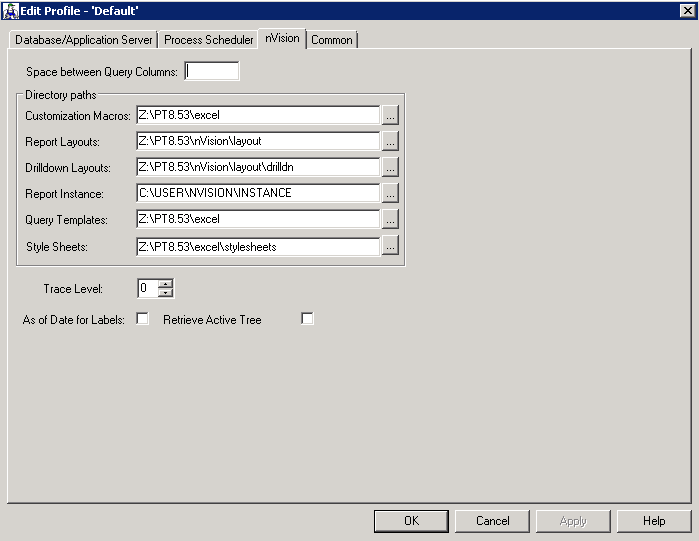Click the Drilldown Layouts path field

[x=258, y=167]
